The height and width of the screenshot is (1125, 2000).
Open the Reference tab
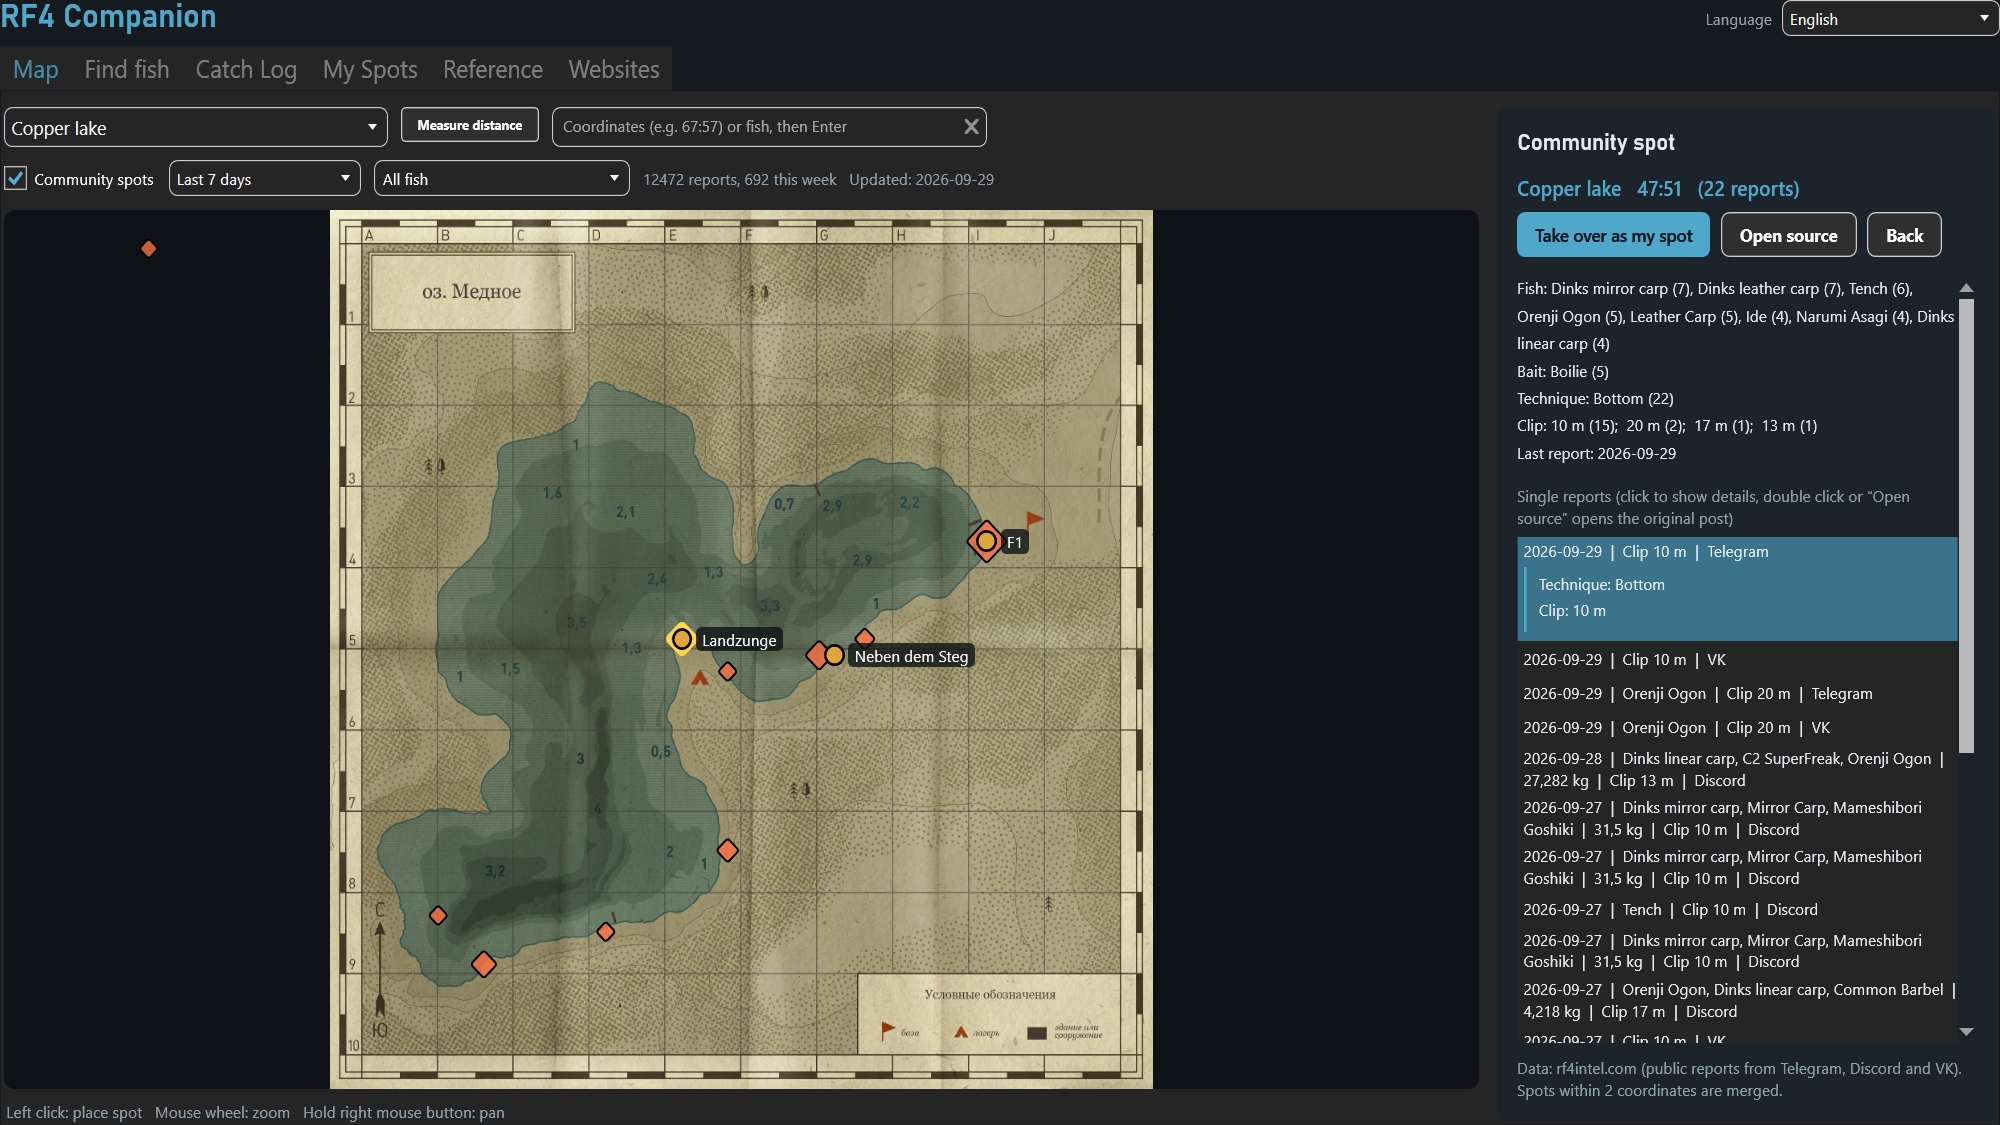pos(493,69)
